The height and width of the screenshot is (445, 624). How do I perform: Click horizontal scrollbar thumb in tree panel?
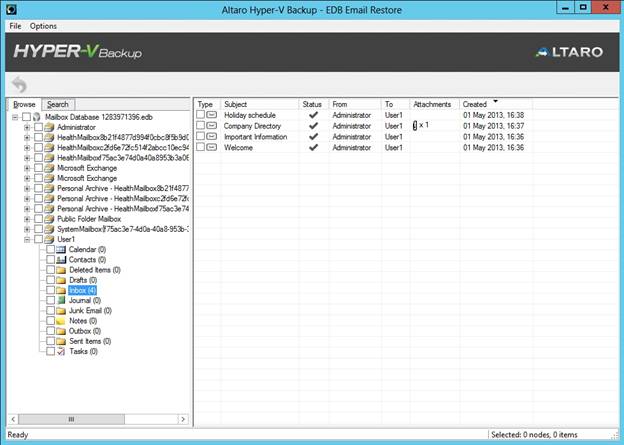71,419
